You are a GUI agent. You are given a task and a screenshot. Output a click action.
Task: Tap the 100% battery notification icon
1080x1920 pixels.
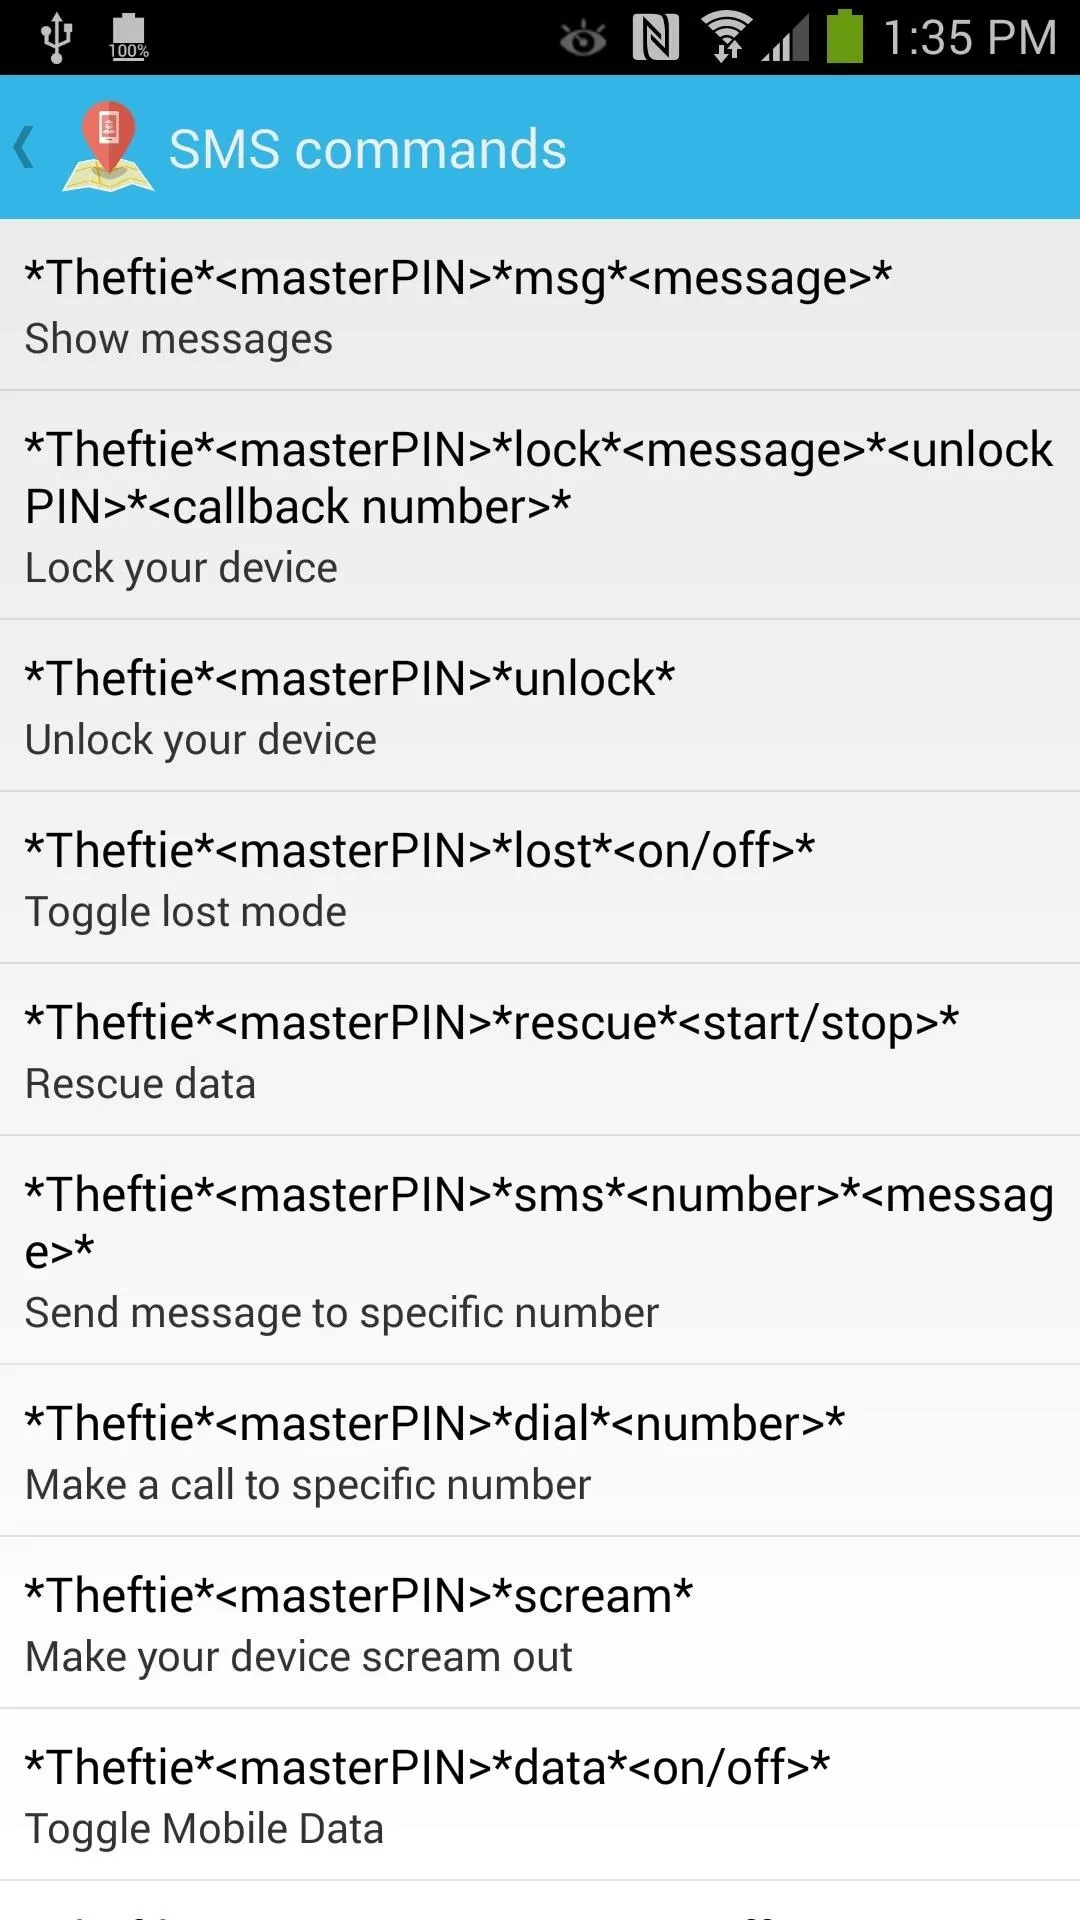(129, 38)
